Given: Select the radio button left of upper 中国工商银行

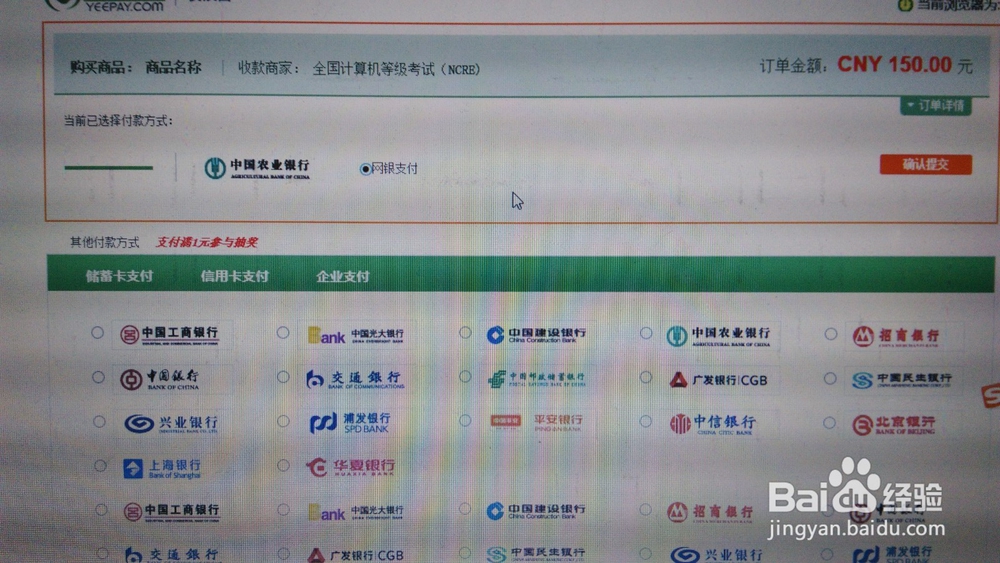Looking at the screenshot, I should 97,332.
